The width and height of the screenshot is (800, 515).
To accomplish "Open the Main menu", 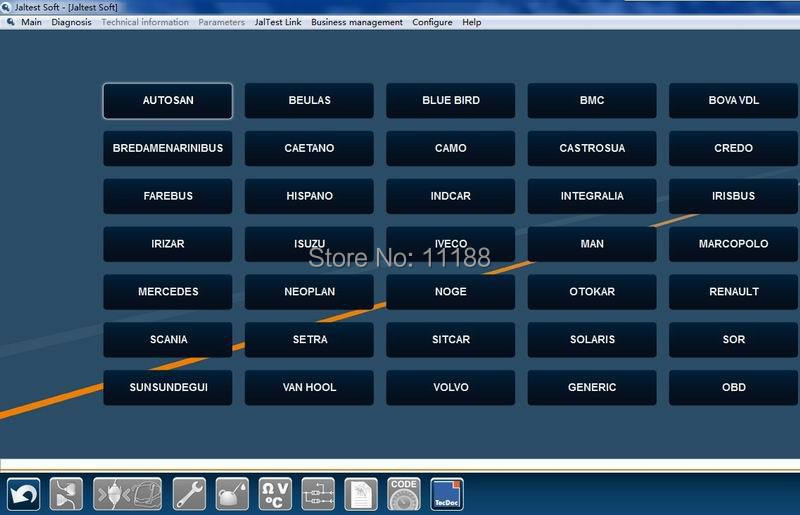I will point(31,22).
